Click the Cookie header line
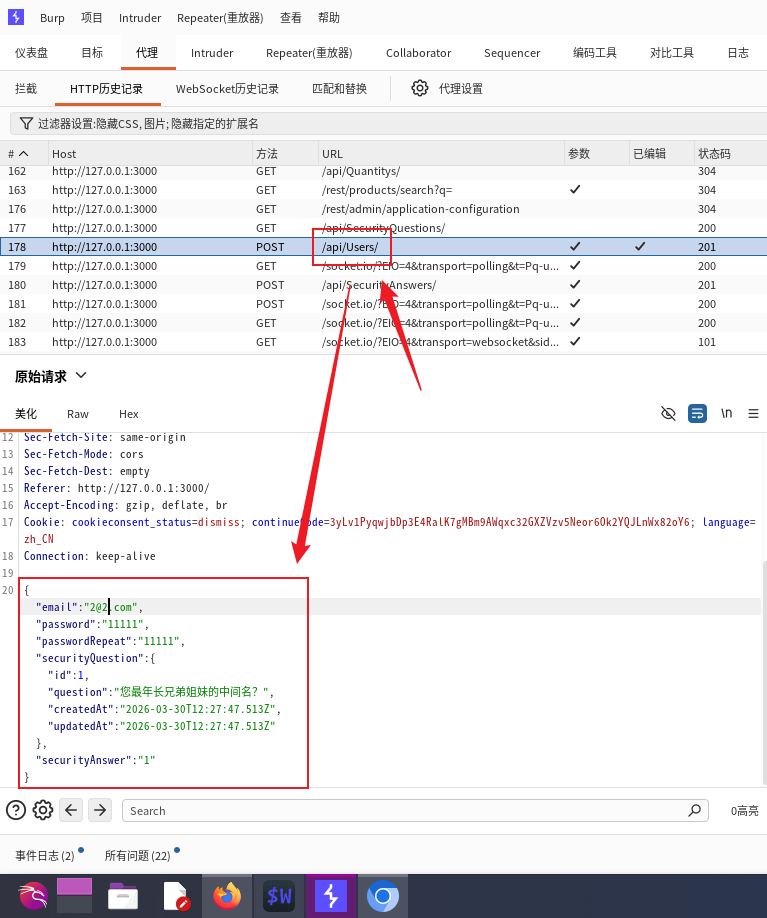The image size is (767, 918). tap(389, 530)
